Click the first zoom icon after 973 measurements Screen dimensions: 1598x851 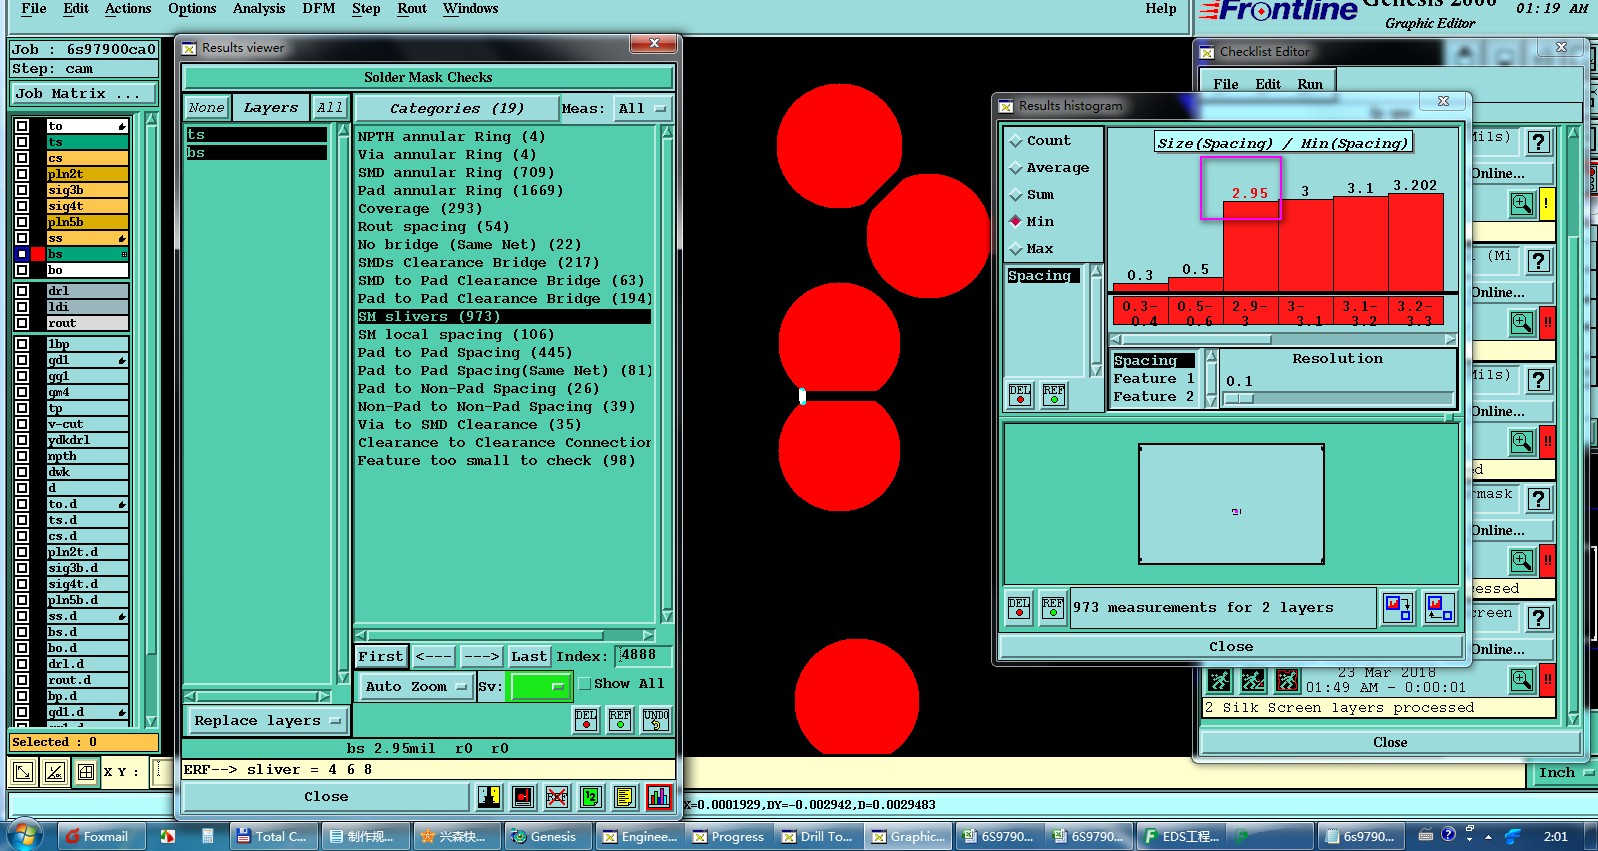(x=1398, y=607)
